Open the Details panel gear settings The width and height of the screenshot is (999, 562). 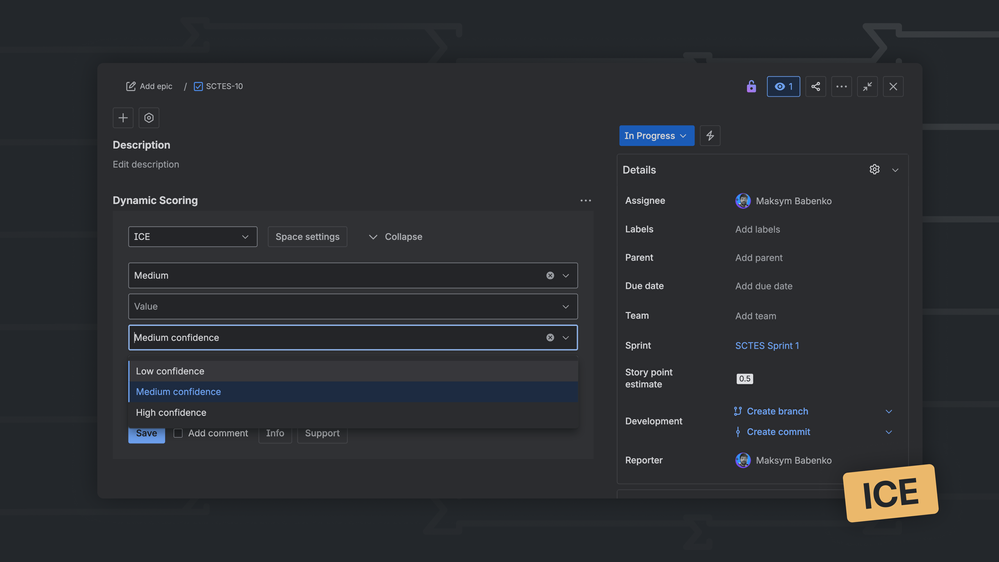pos(874,170)
